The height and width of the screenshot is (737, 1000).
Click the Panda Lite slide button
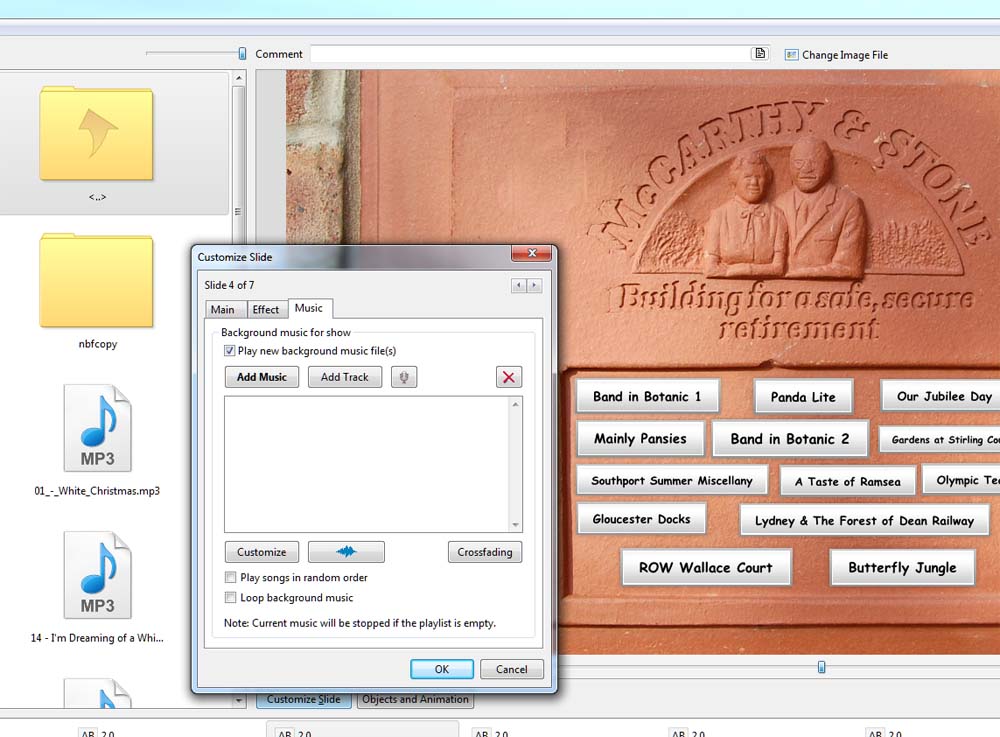pyautogui.click(x=803, y=397)
